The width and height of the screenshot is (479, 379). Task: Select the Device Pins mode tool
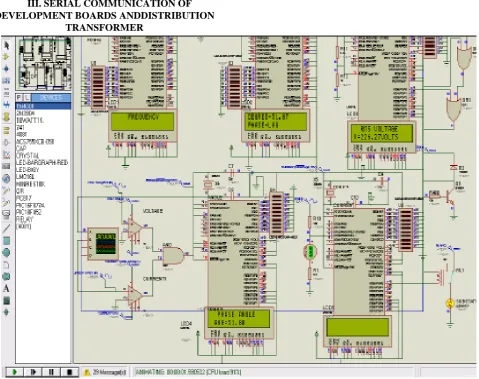(6, 142)
